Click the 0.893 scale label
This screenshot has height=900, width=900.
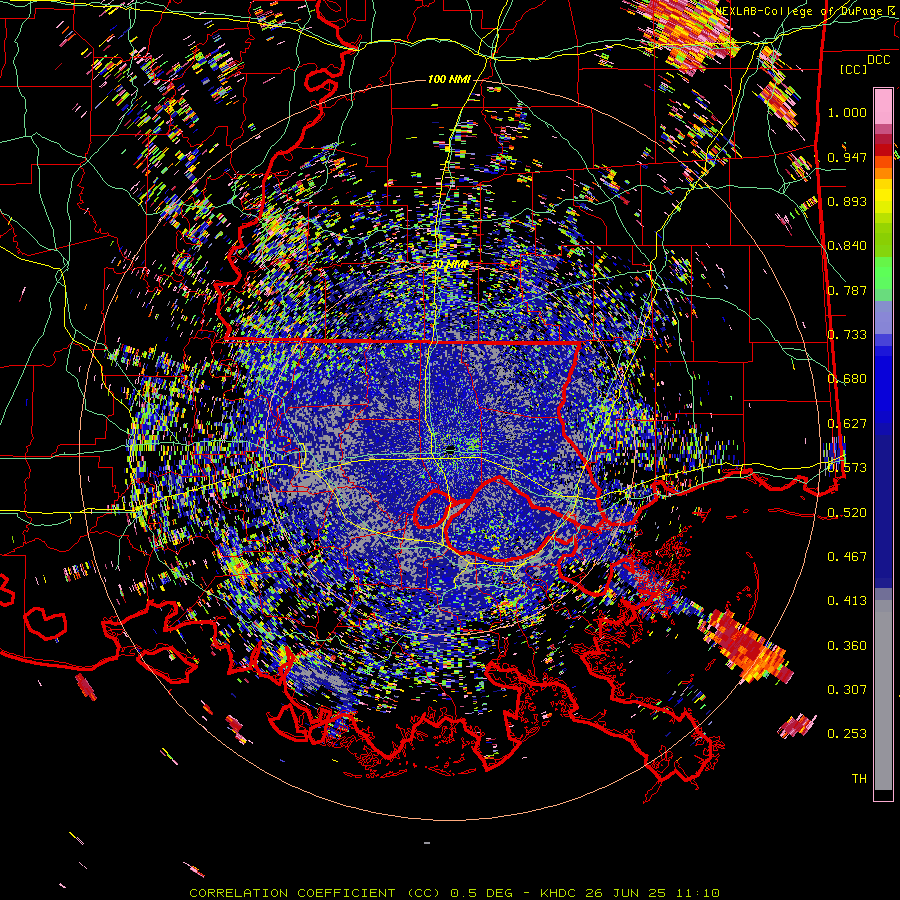pos(847,201)
